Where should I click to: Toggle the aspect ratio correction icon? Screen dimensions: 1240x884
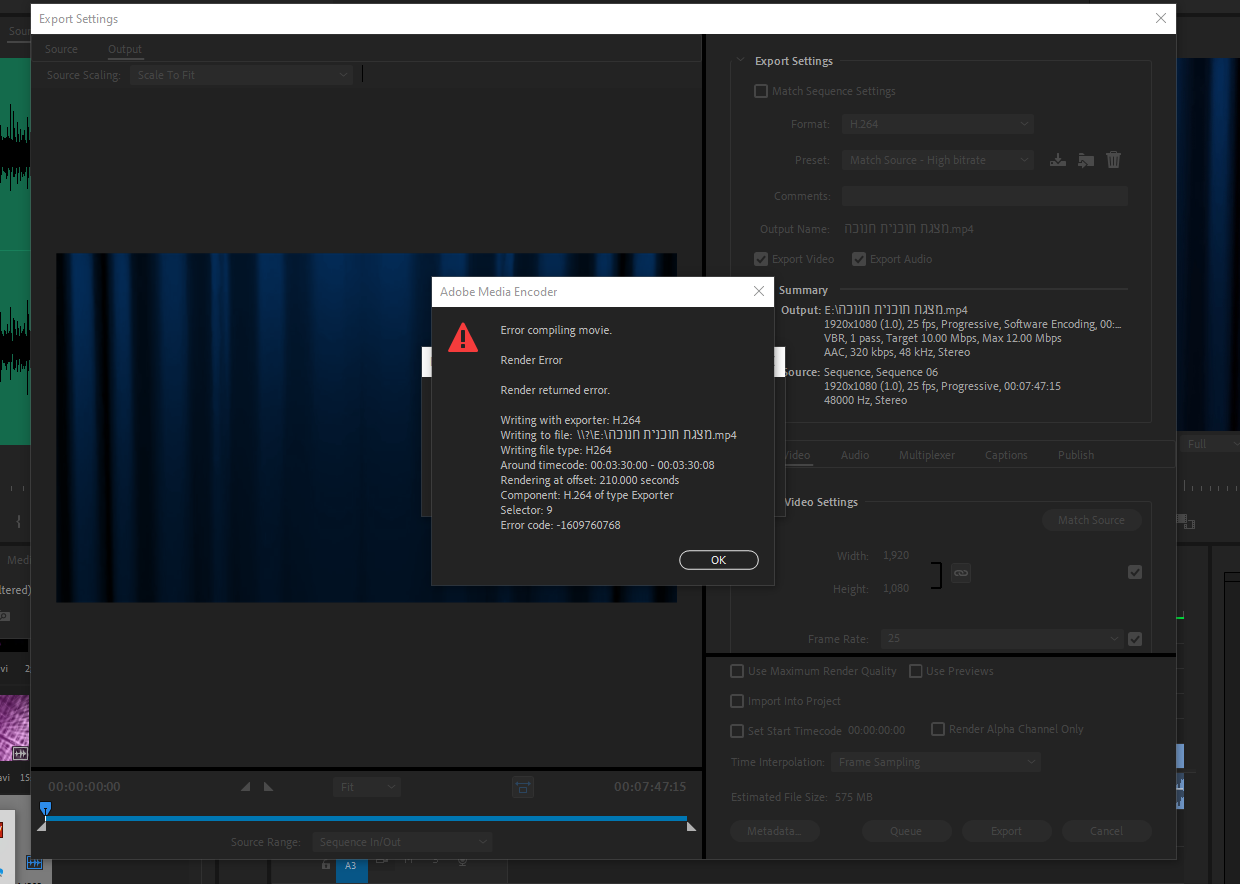pyautogui.click(x=523, y=787)
